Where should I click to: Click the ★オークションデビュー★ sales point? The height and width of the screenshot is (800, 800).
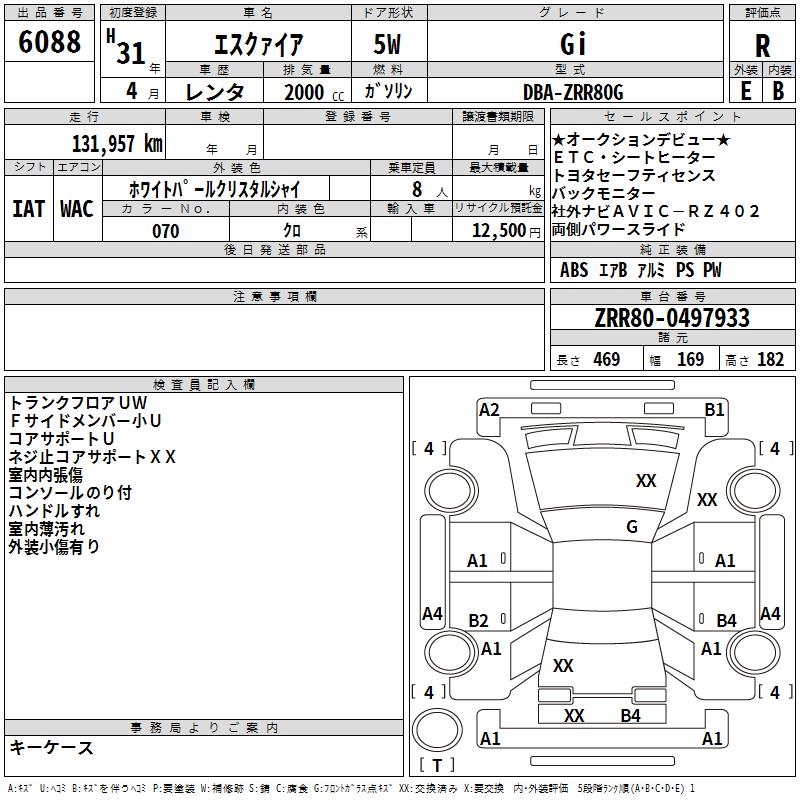tap(641, 139)
